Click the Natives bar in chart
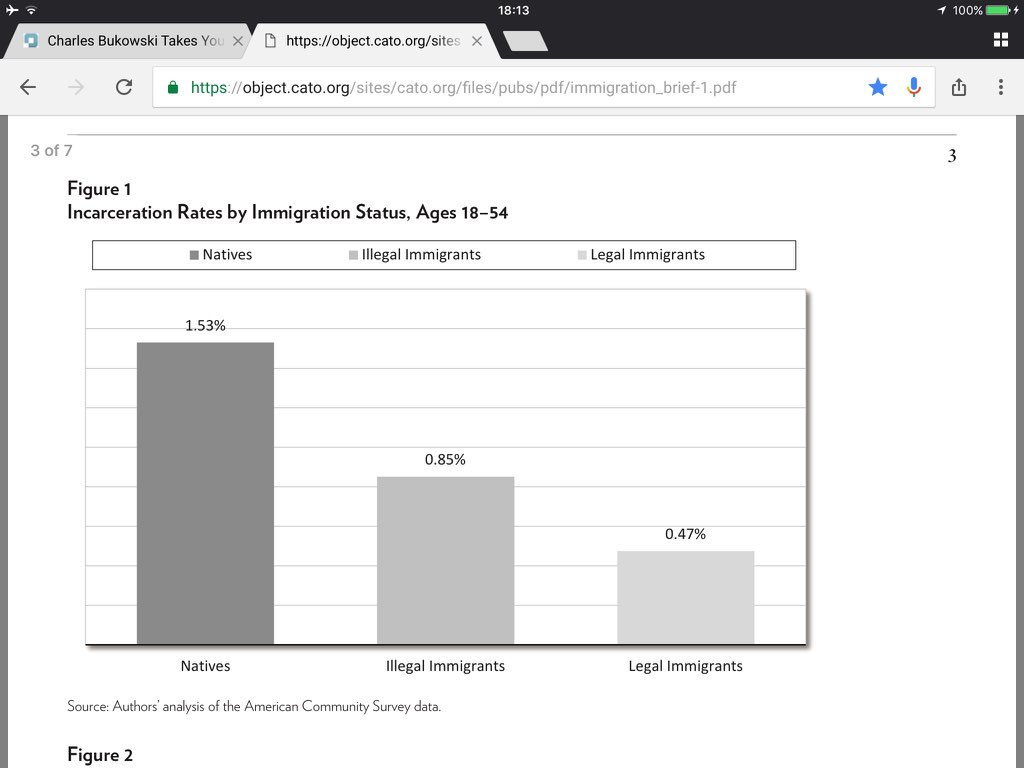This screenshot has height=768, width=1024. (x=205, y=493)
